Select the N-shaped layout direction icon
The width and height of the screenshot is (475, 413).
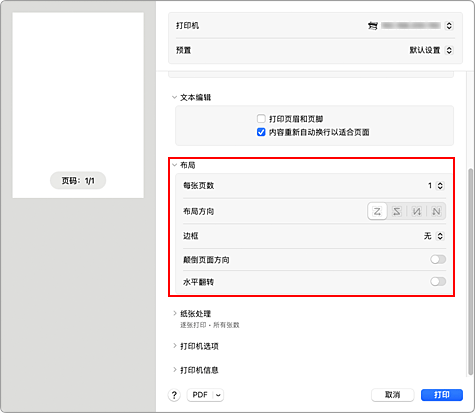436,211
